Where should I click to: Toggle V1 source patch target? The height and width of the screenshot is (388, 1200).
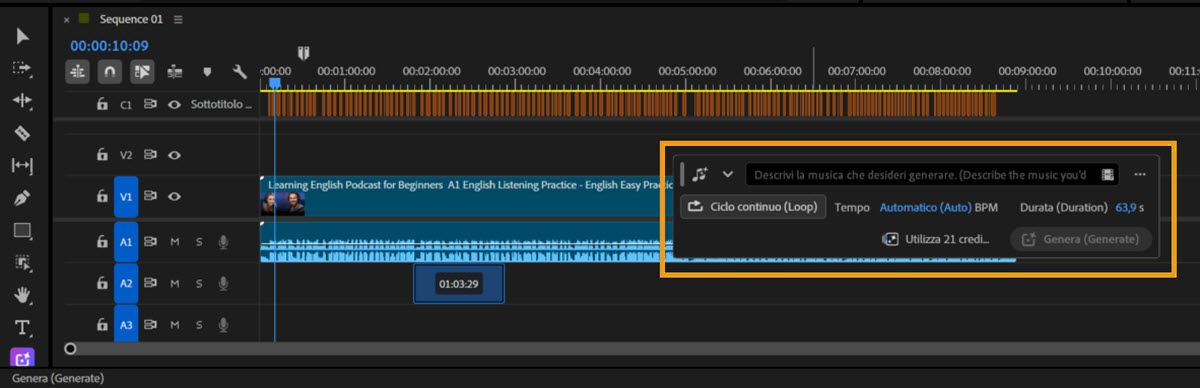(126, 197)
